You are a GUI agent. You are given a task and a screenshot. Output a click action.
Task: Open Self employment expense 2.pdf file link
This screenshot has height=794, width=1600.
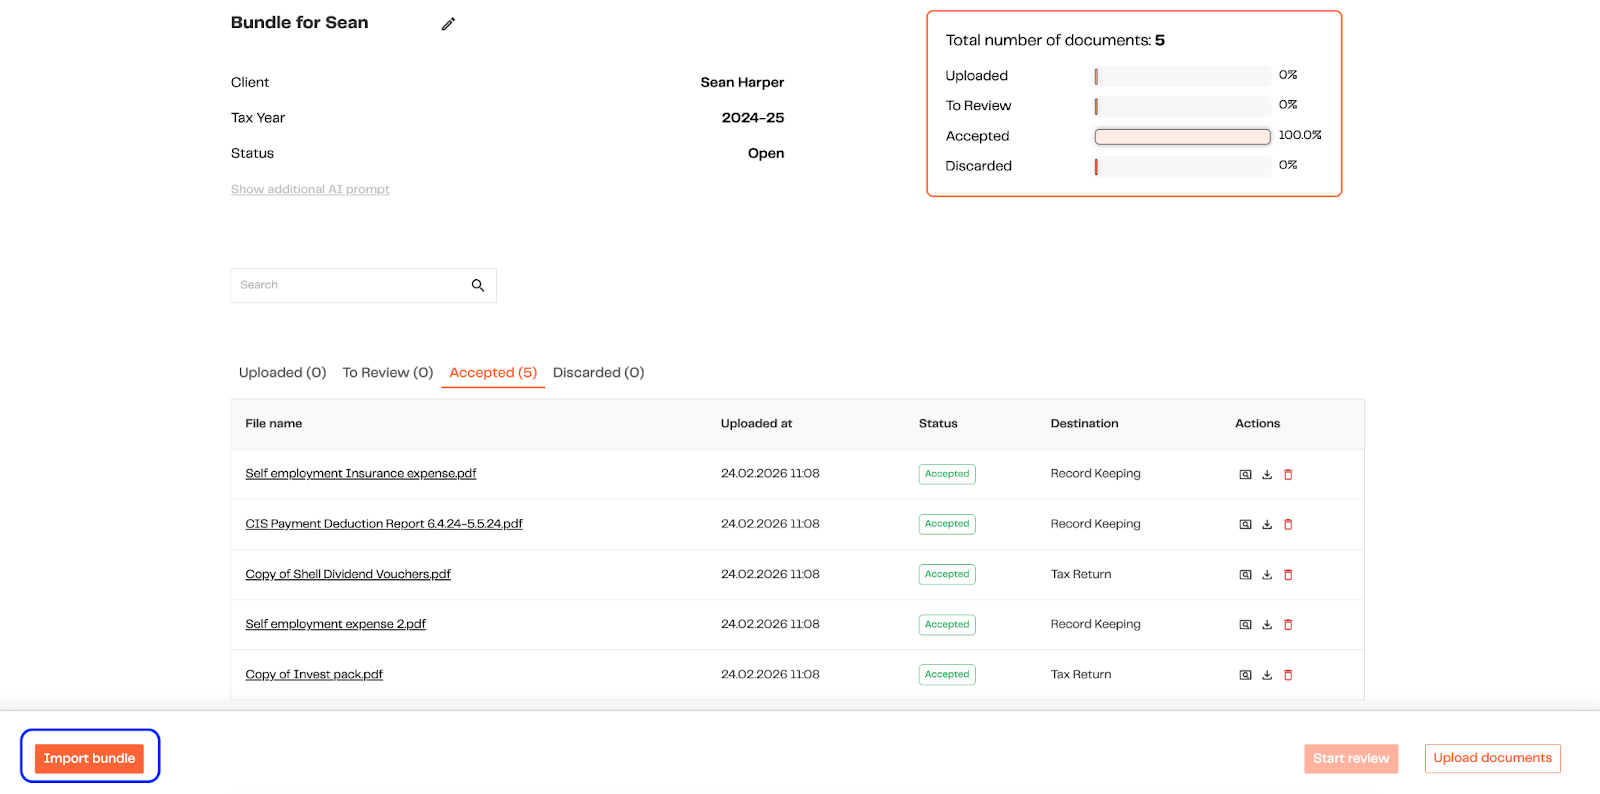coord(335,624)
